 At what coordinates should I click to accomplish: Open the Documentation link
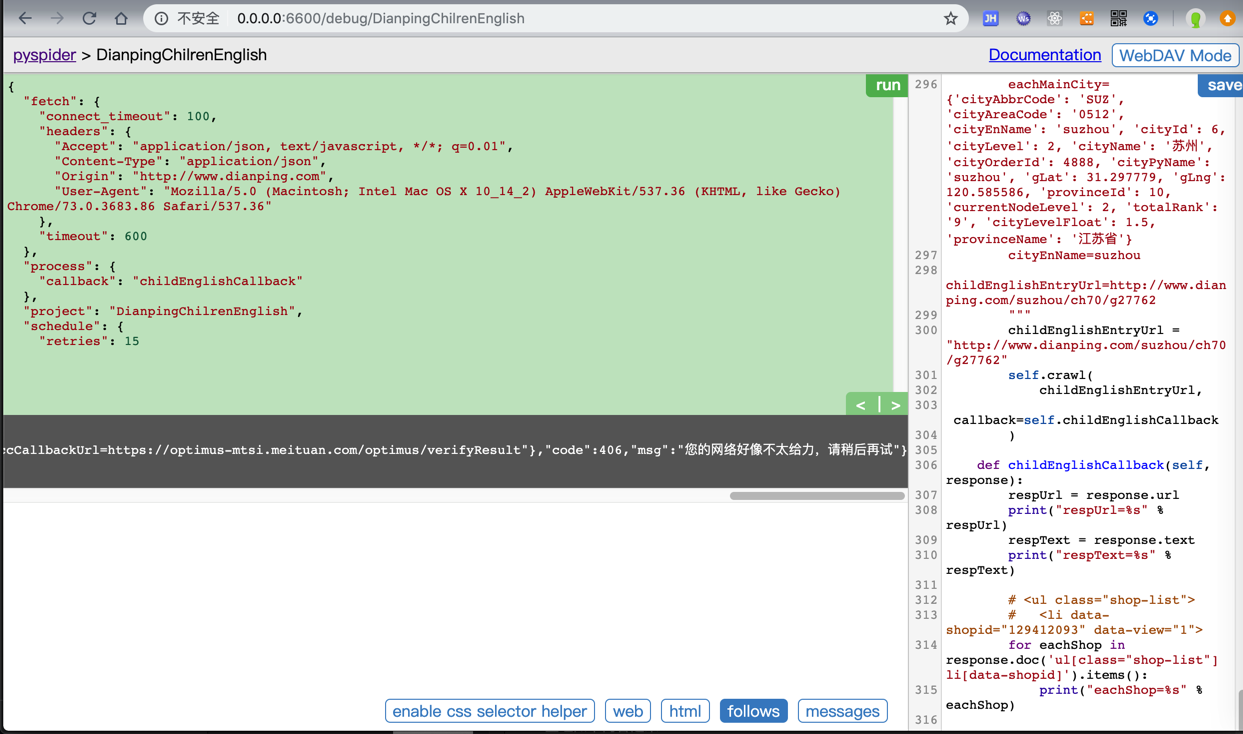(x=1044, y=55)
